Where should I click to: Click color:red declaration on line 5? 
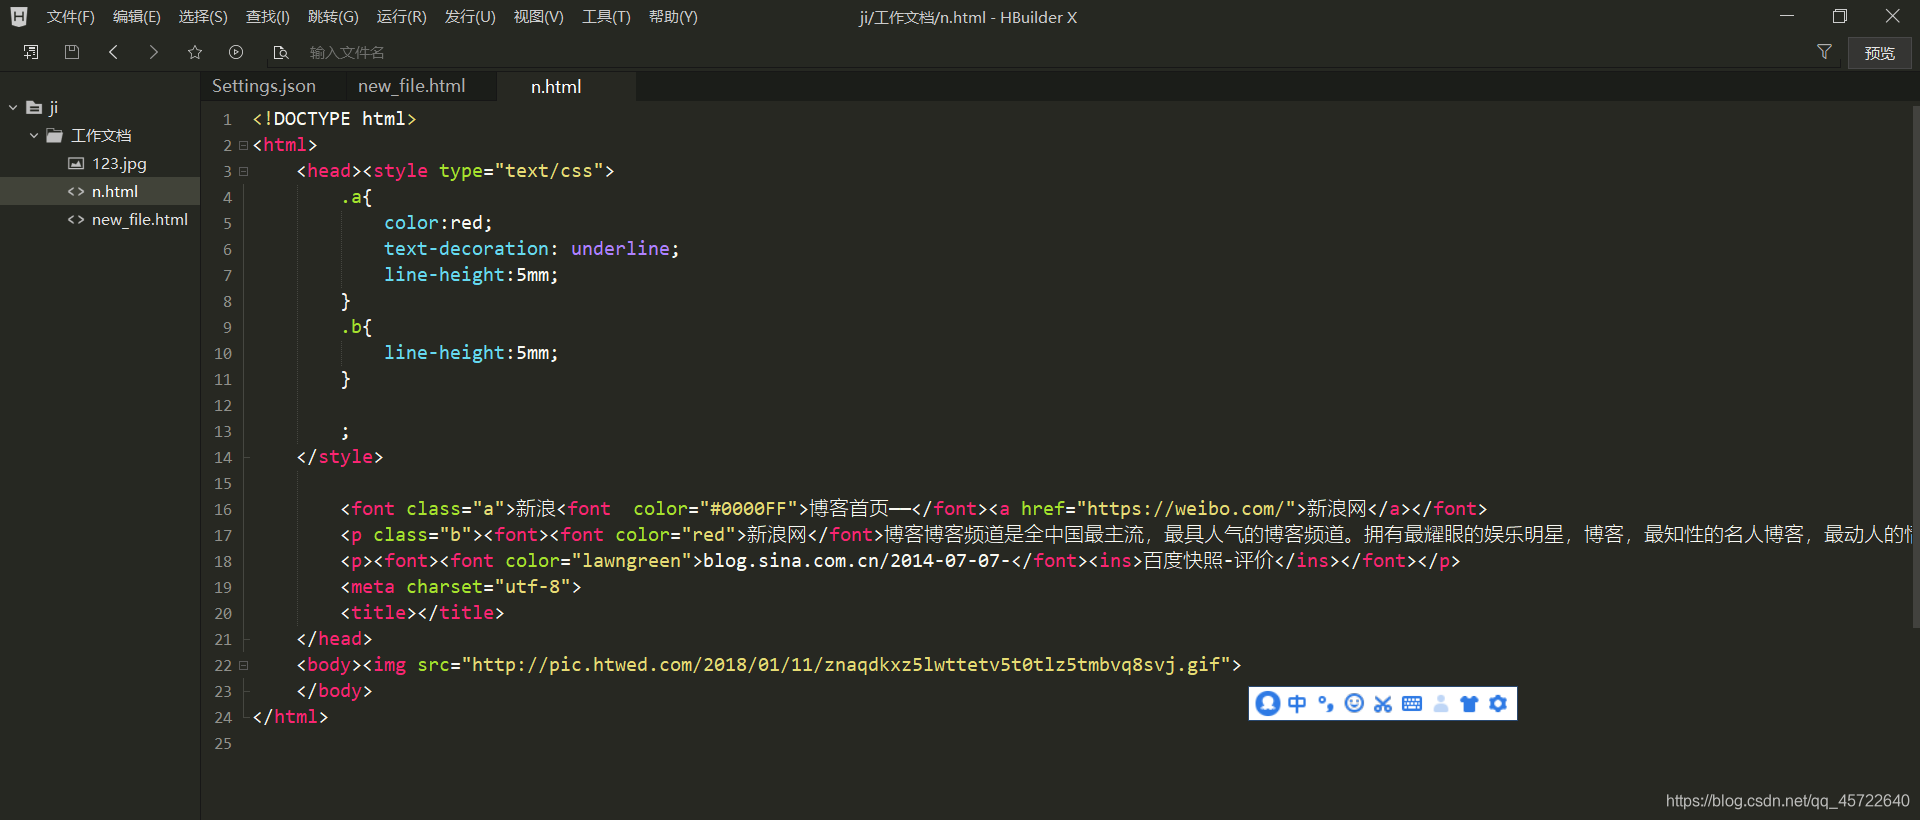[x=438, y=223]
